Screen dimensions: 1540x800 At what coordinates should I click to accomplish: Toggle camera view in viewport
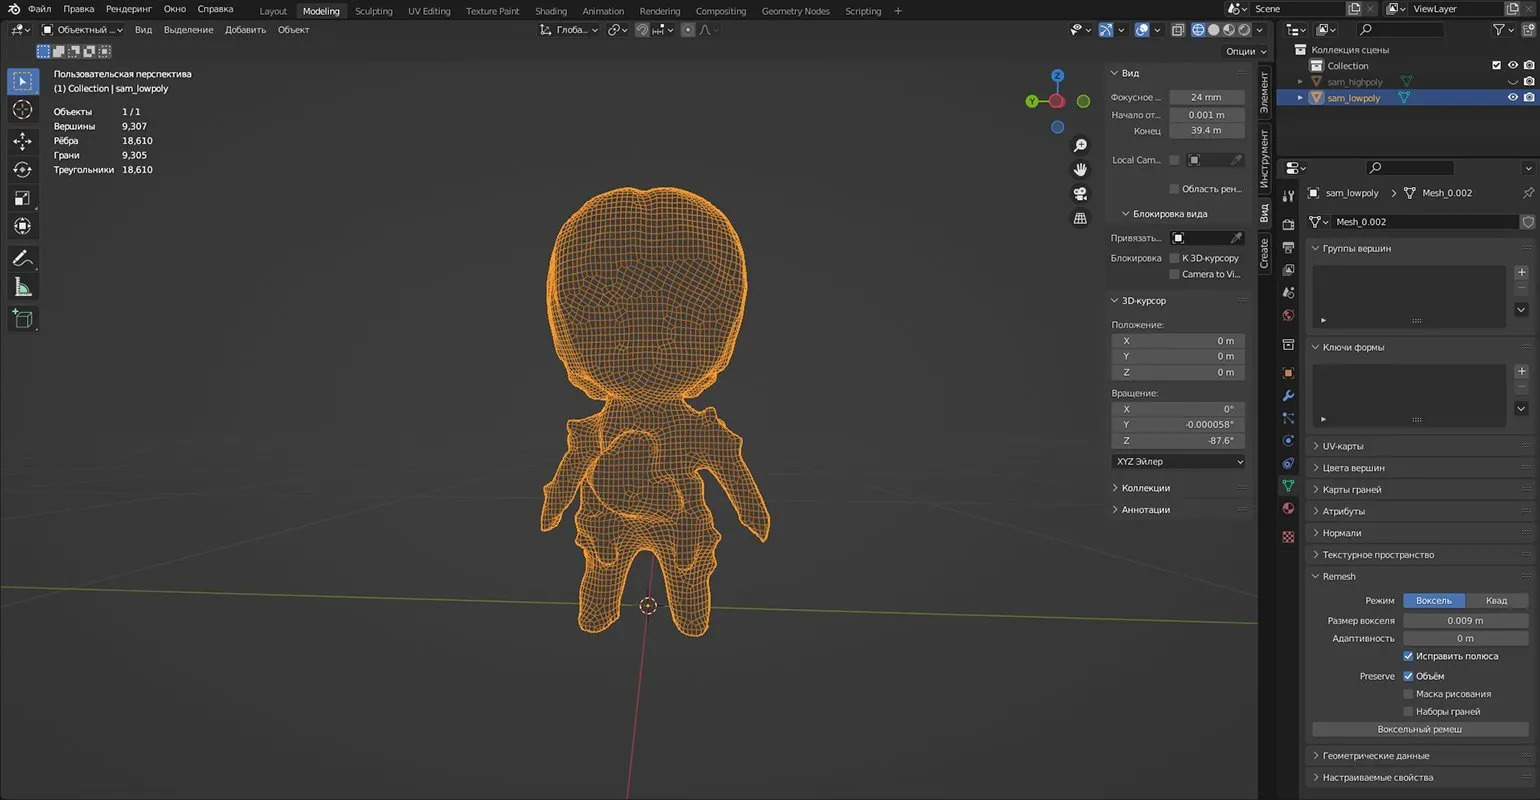1080,194
